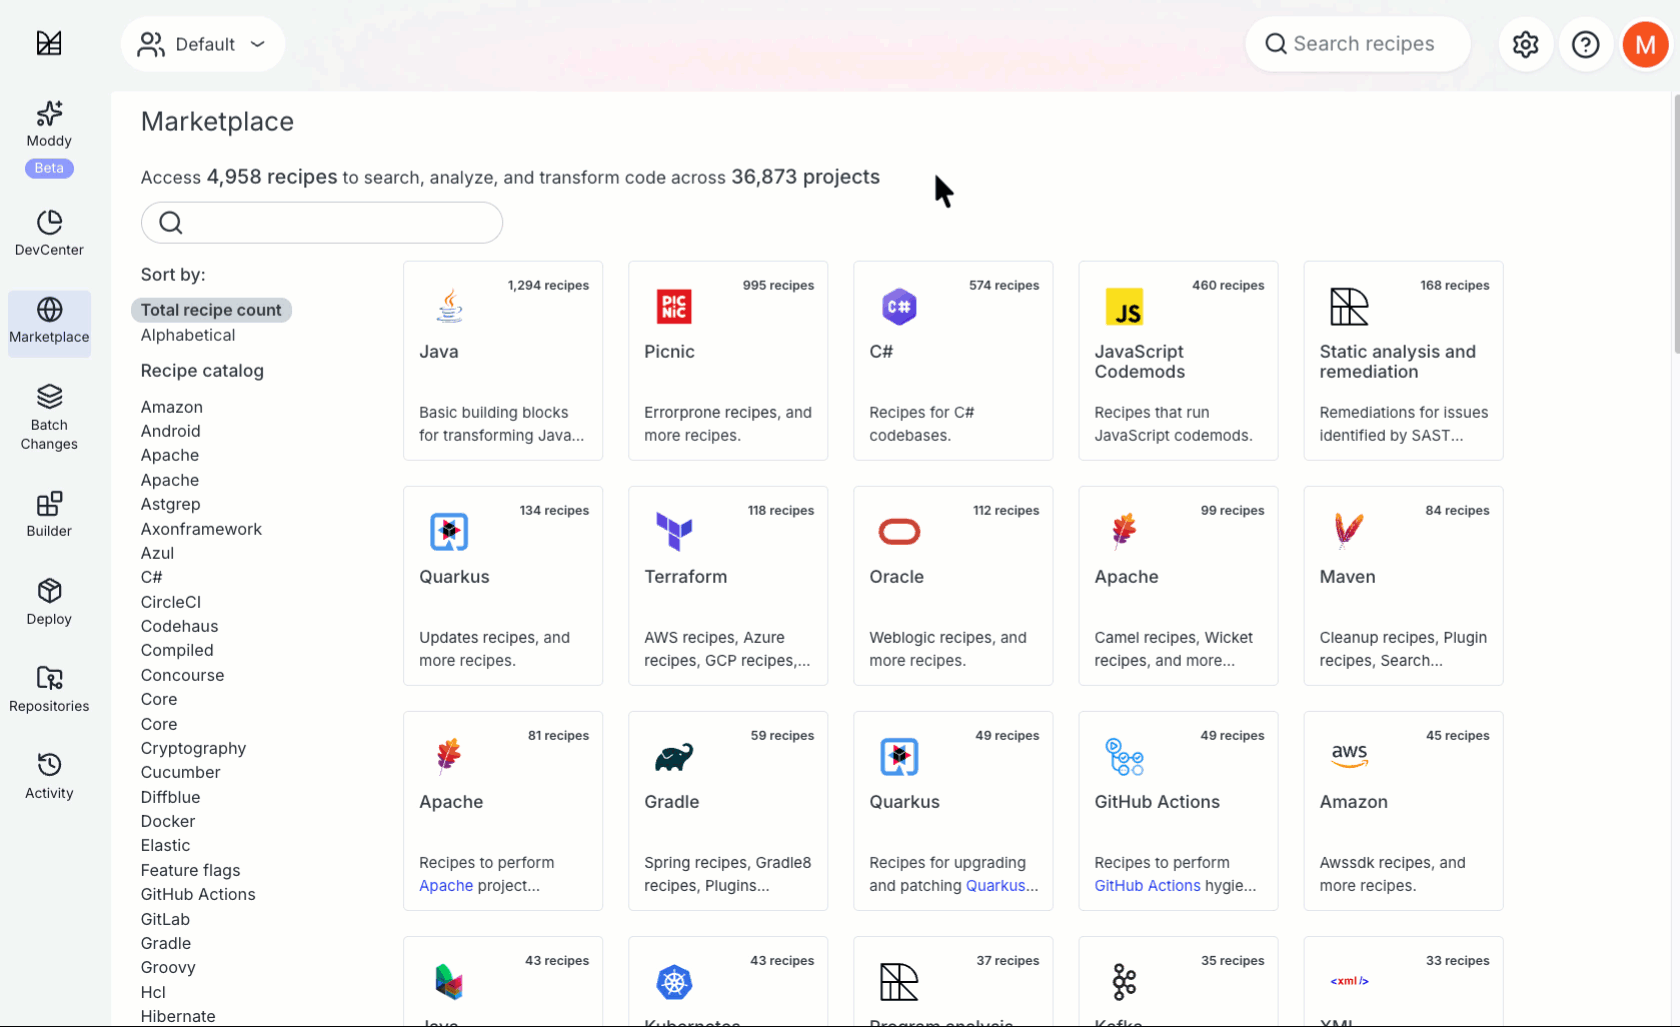The width and height of the screenshot is (1680, 1027).
Task: View Activity history in sidebar
Action: (49, 776)
